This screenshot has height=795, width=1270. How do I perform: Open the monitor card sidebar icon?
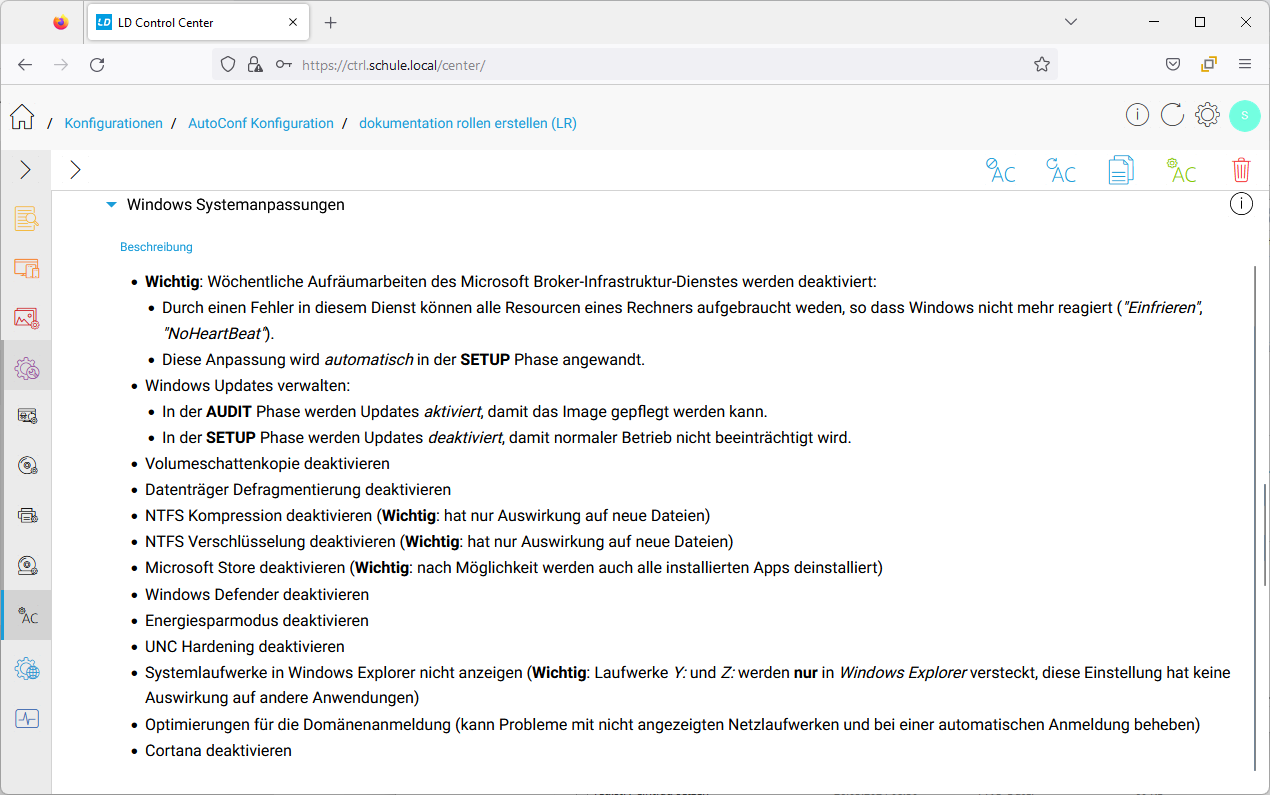(x=27, y=416)
